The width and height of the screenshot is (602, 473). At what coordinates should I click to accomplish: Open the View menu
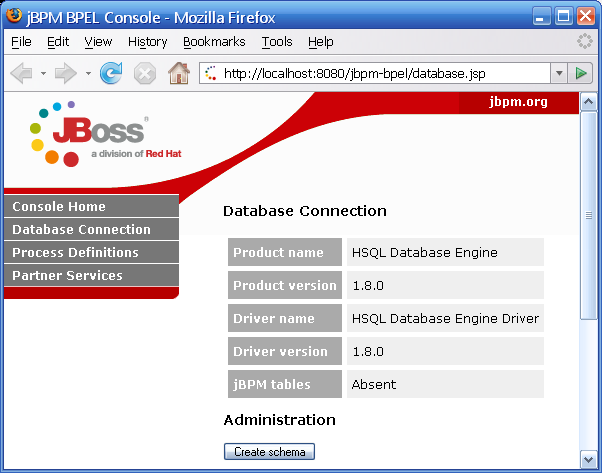click(98, 41)
